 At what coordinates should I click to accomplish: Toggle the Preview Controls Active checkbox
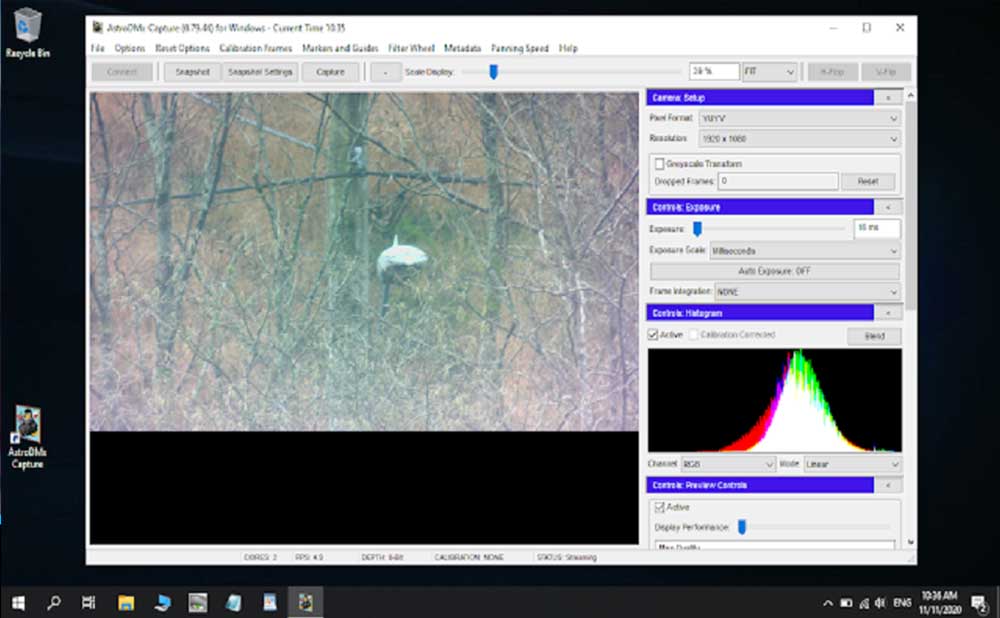(x=659, y=507)
